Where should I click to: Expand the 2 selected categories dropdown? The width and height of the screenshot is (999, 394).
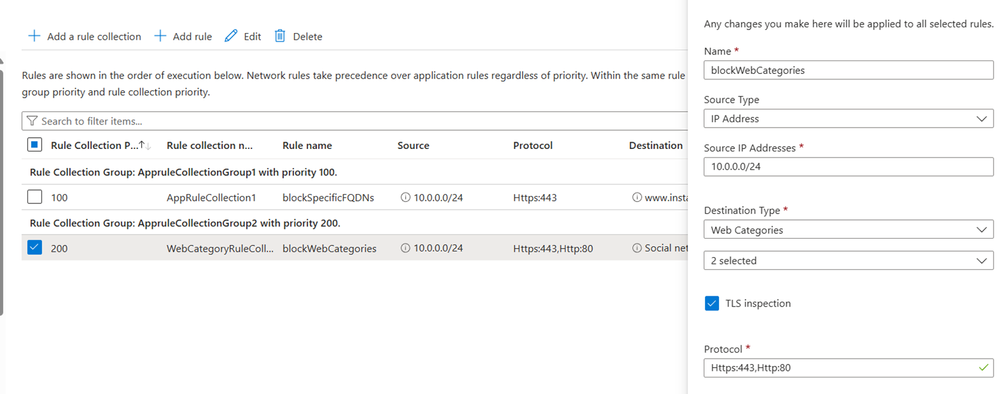click(x=849, y=260)
